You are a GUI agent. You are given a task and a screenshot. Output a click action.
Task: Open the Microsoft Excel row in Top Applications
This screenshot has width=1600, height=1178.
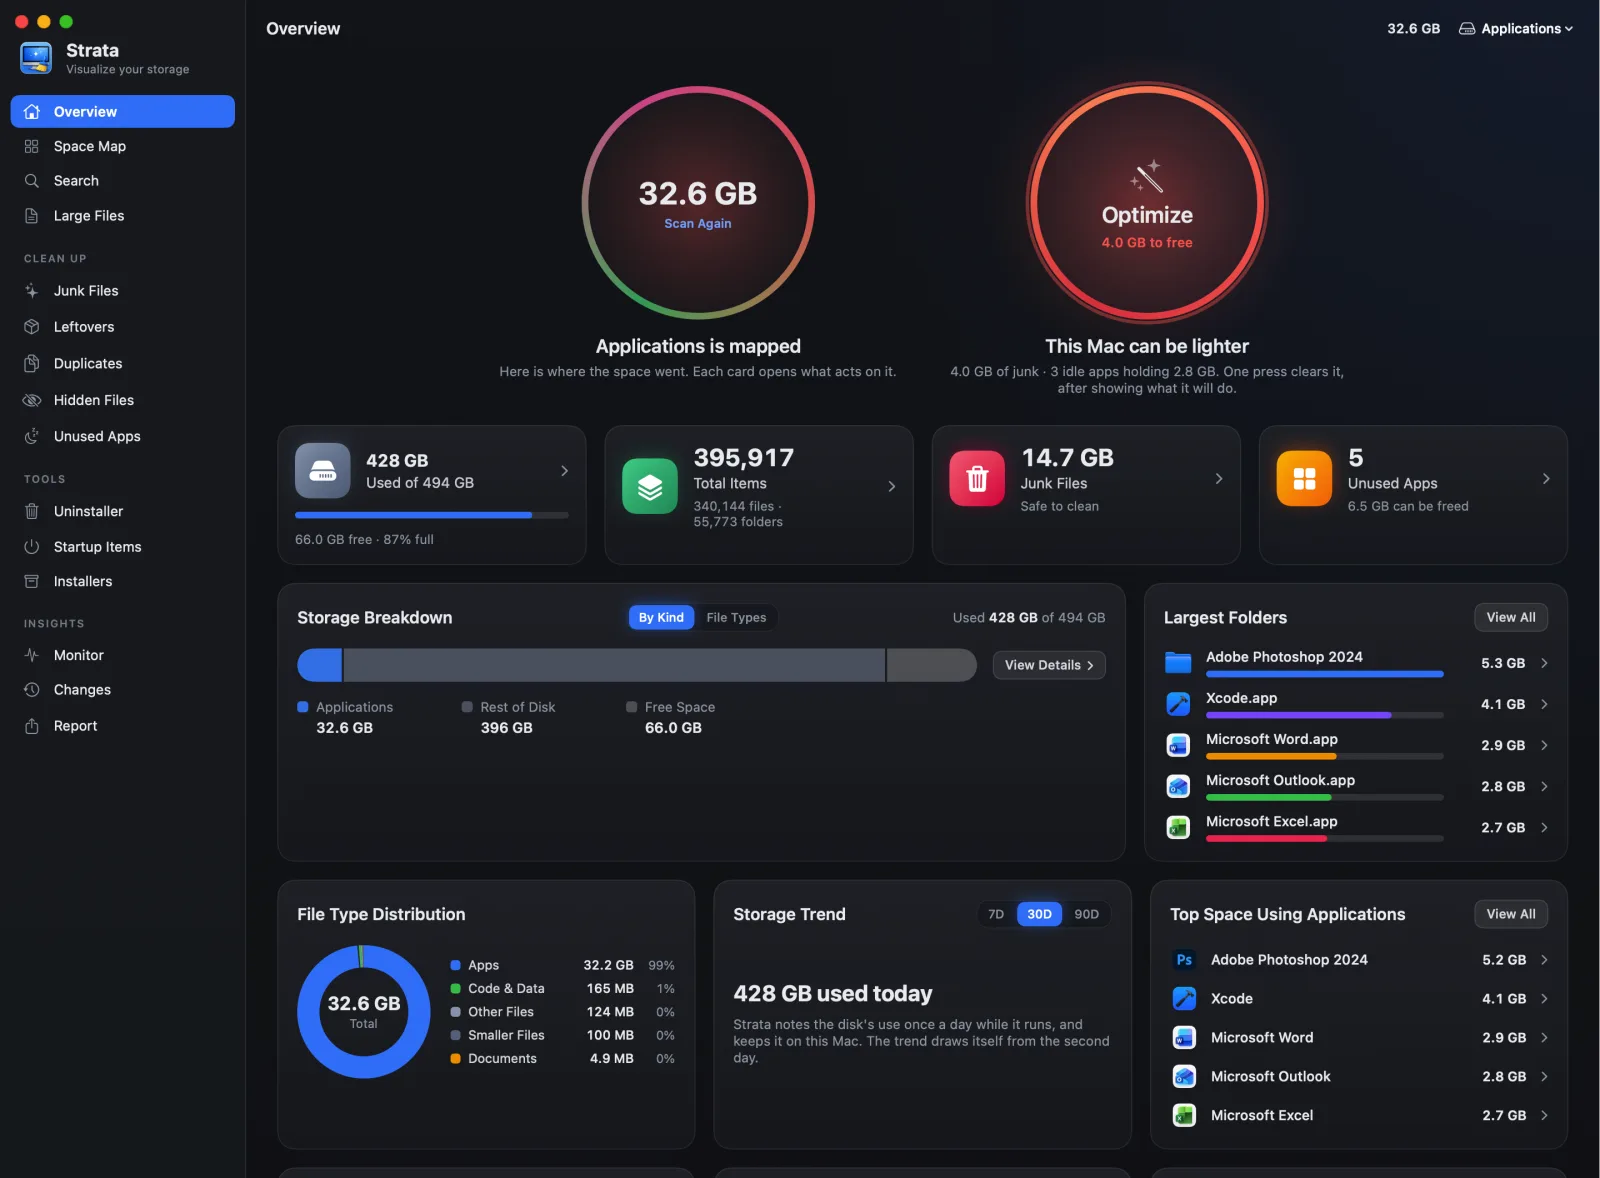click(x=1359, y=1116)
